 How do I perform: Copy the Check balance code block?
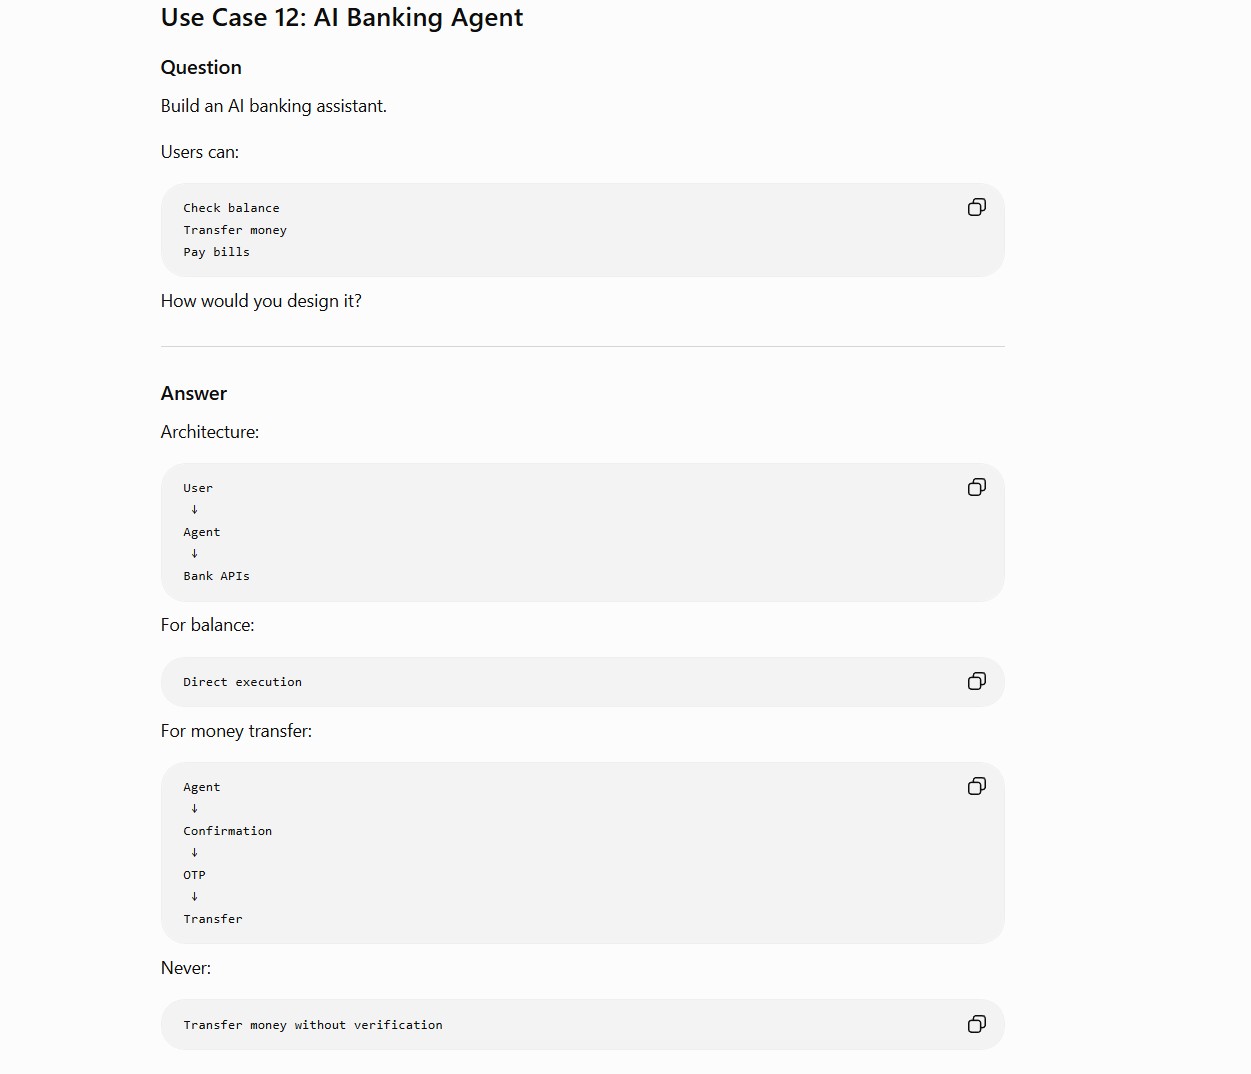tap(977, 207)
